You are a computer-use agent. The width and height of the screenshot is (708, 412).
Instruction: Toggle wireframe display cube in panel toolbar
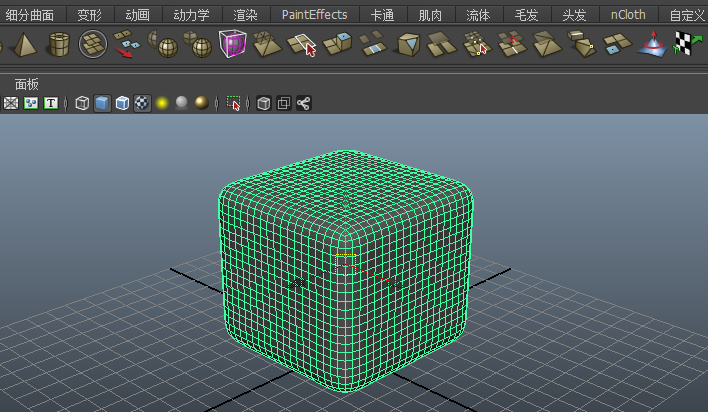point(82,103)
